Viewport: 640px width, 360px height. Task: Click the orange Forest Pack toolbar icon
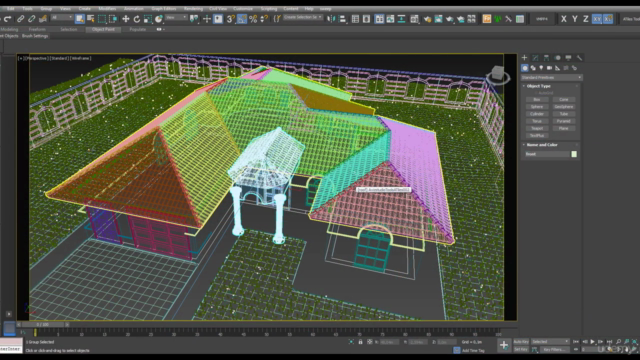pyautogui.click(x=487, y=19)
